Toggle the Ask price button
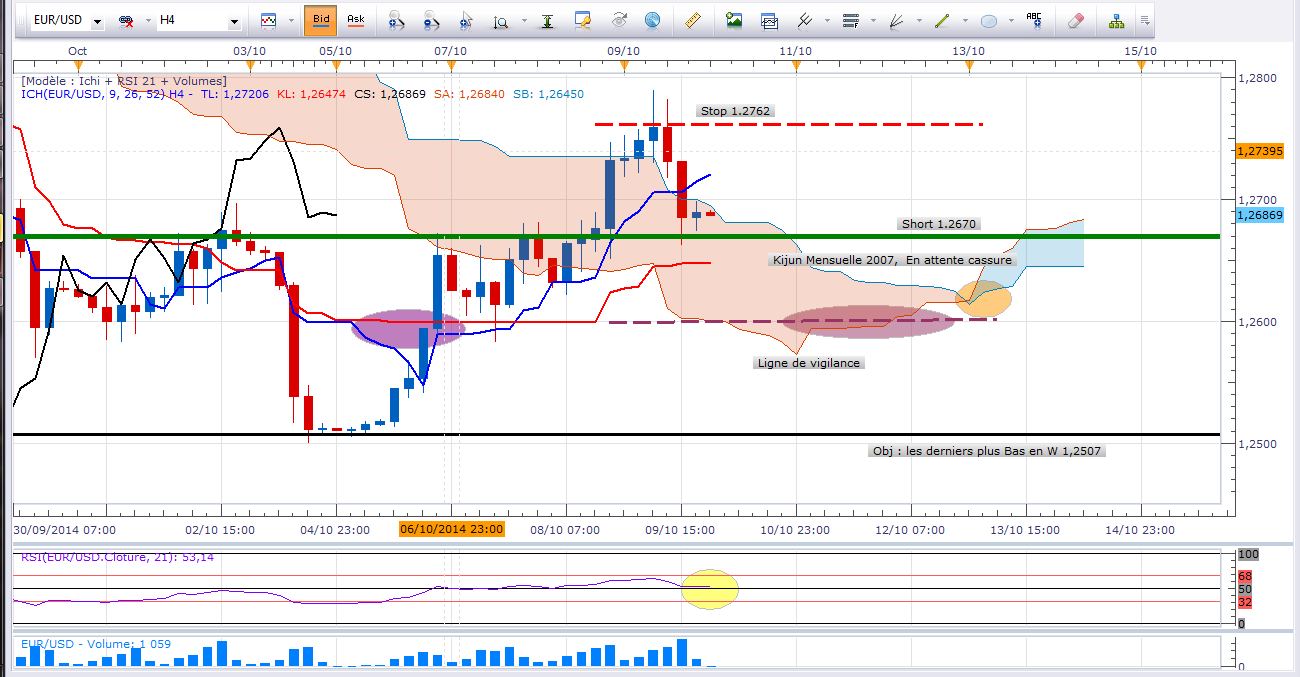The image size is (1300, 677). point(355,20)
